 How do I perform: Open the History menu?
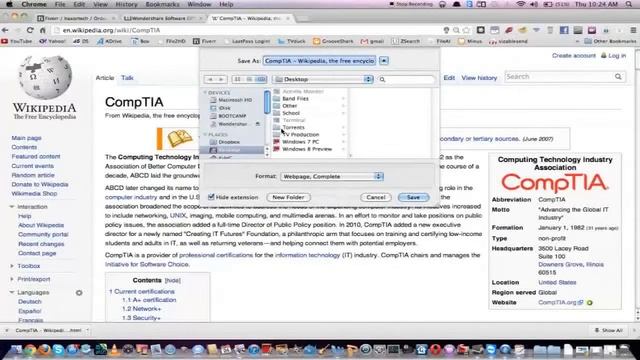click(x=126, y=4)
